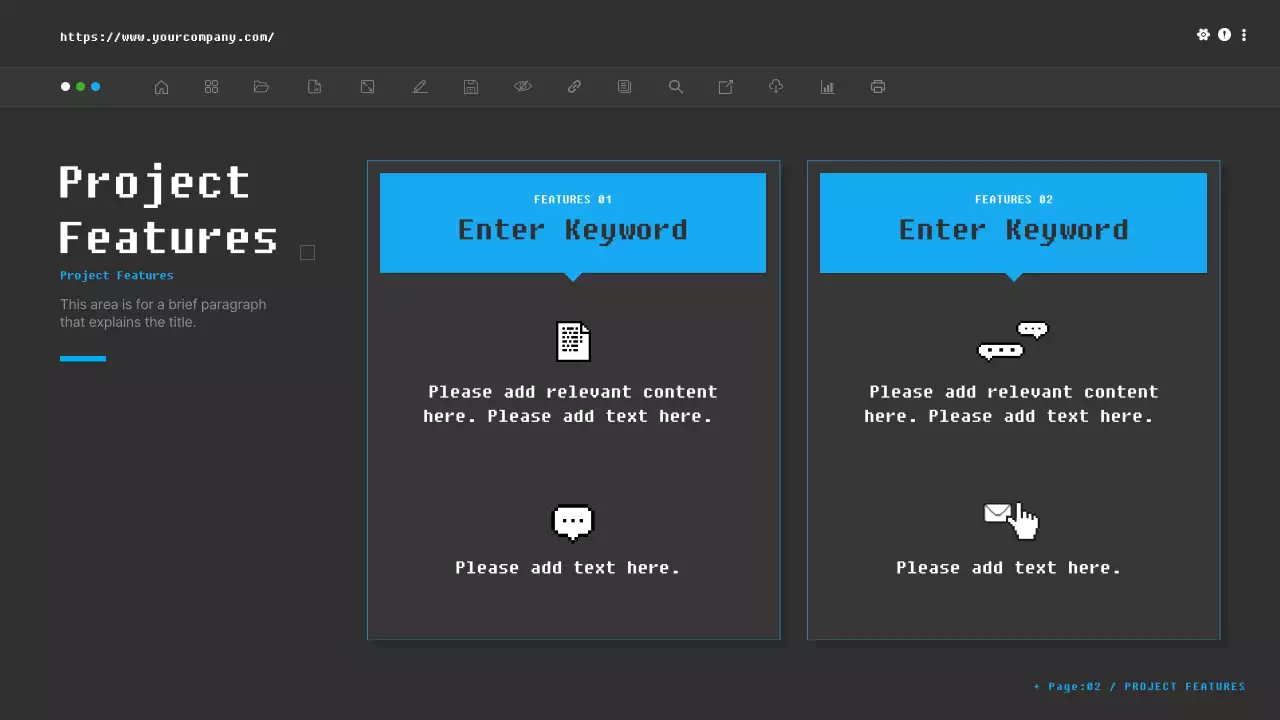Select the Home icon in the toolbar
Image resolution: width=1280 pixels, height=720 pixels.
(162, 87)
